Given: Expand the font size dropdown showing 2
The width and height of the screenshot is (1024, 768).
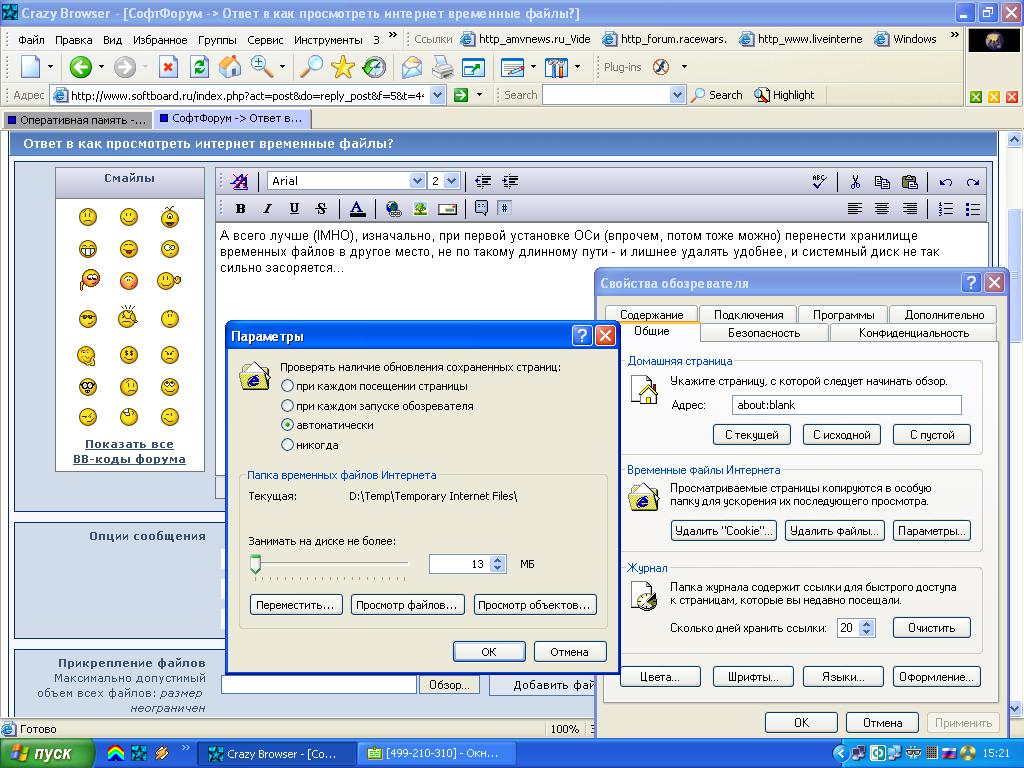Looking at the screenshot, I should point(451,181).
